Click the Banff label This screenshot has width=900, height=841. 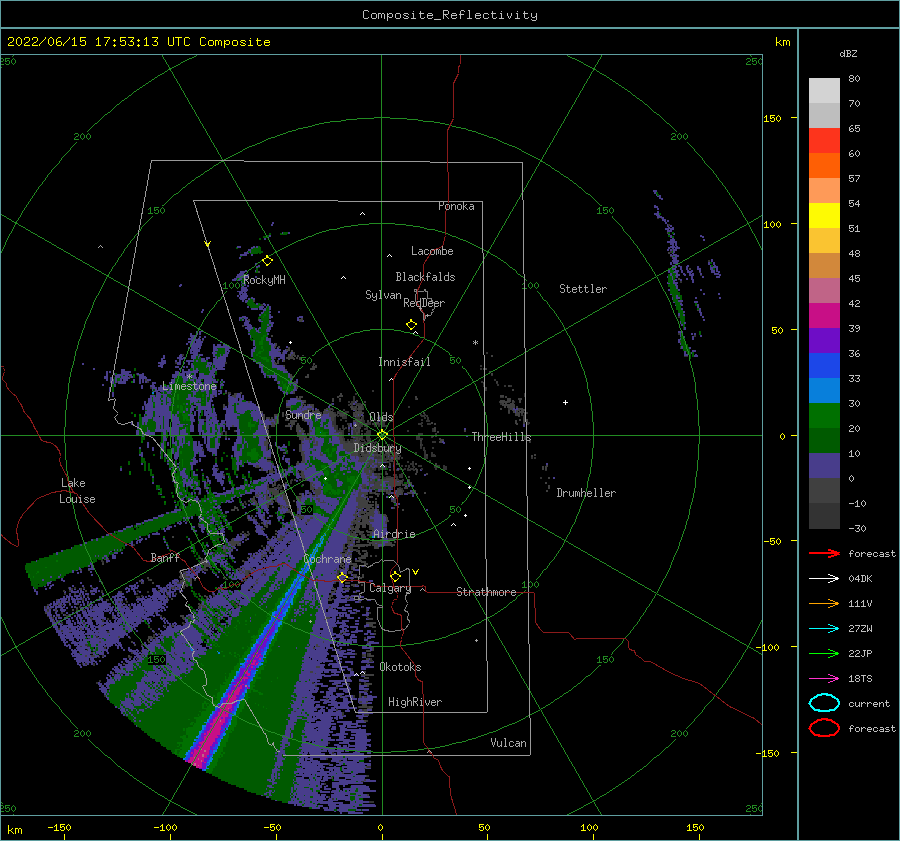click(x=165, y=558)
